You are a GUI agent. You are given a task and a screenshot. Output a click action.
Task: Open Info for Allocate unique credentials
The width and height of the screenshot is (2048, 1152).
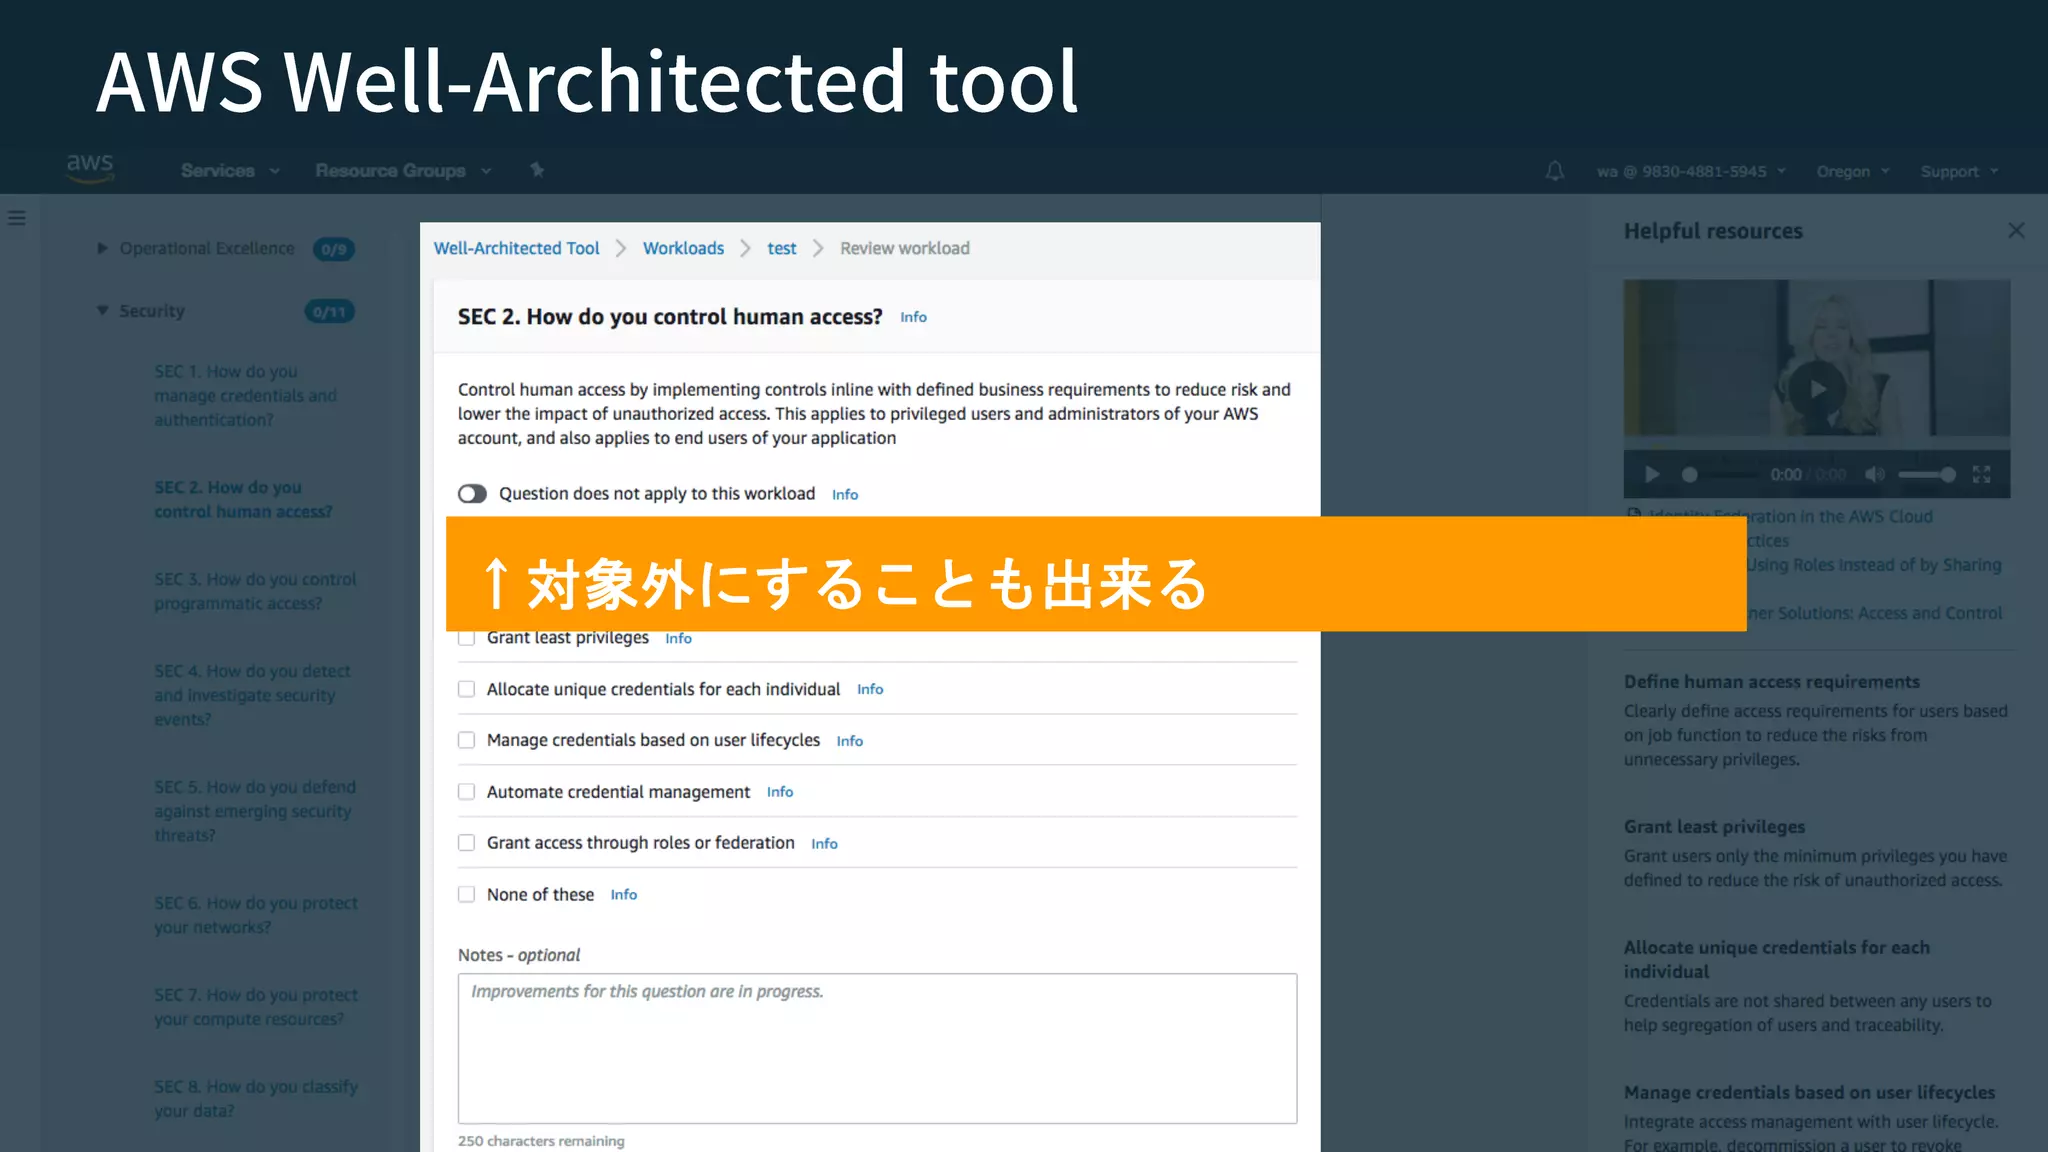(870, 690)
